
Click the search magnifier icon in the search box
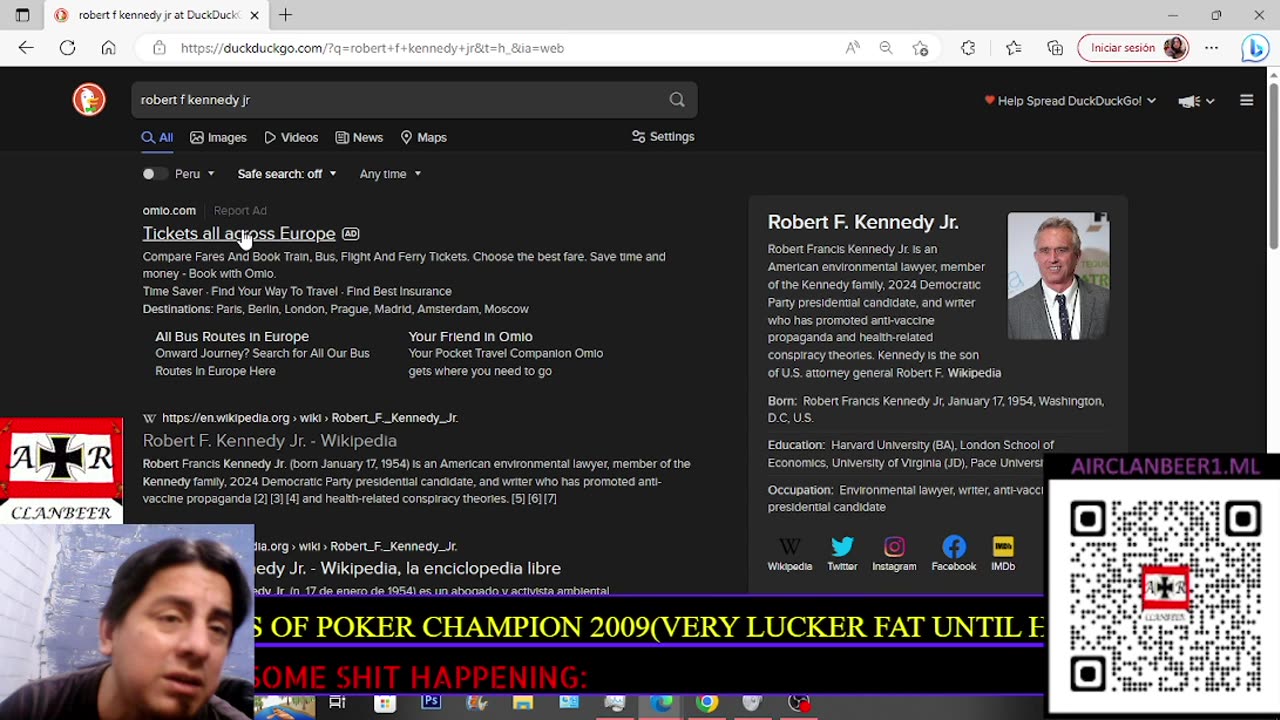click(x=677, y=99)
